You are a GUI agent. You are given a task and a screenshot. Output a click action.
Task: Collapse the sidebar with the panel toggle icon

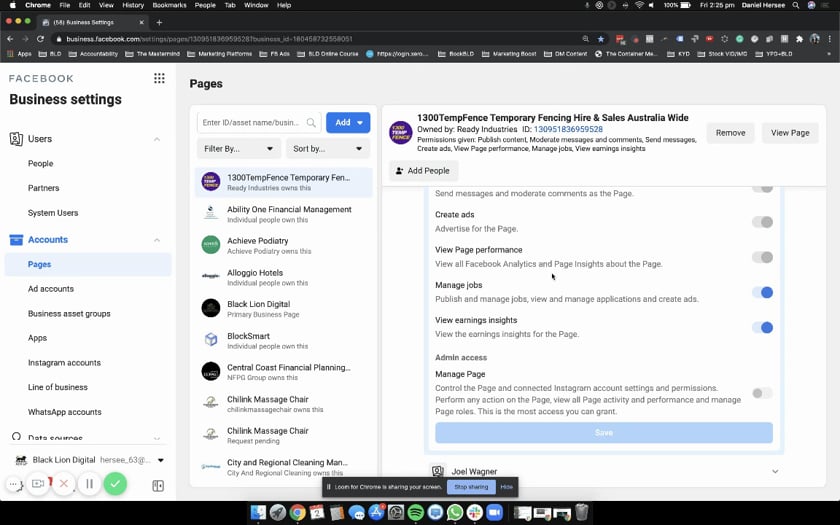click(x=158, y=485)
